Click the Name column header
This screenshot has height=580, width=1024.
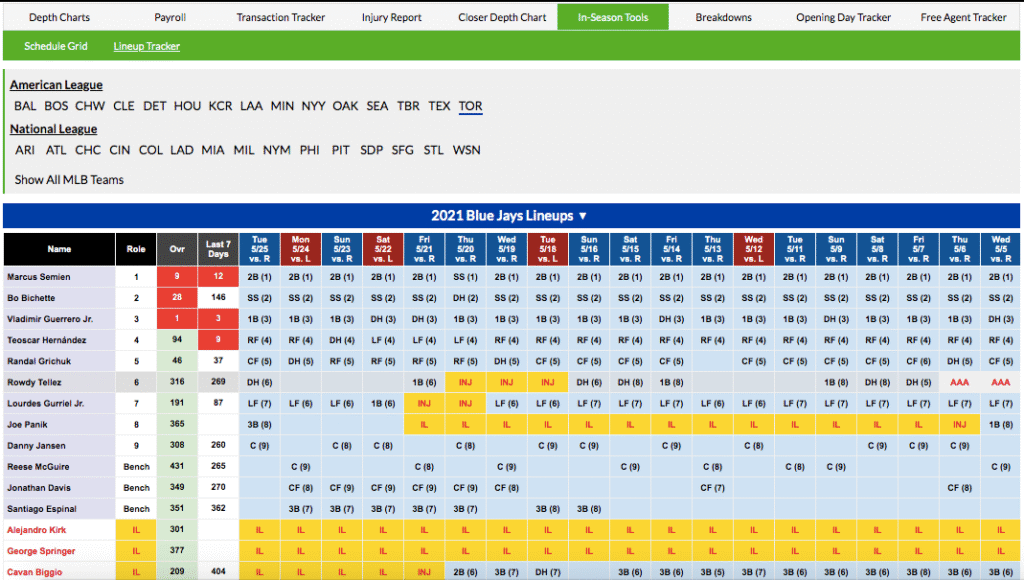(x=59, y=249)
